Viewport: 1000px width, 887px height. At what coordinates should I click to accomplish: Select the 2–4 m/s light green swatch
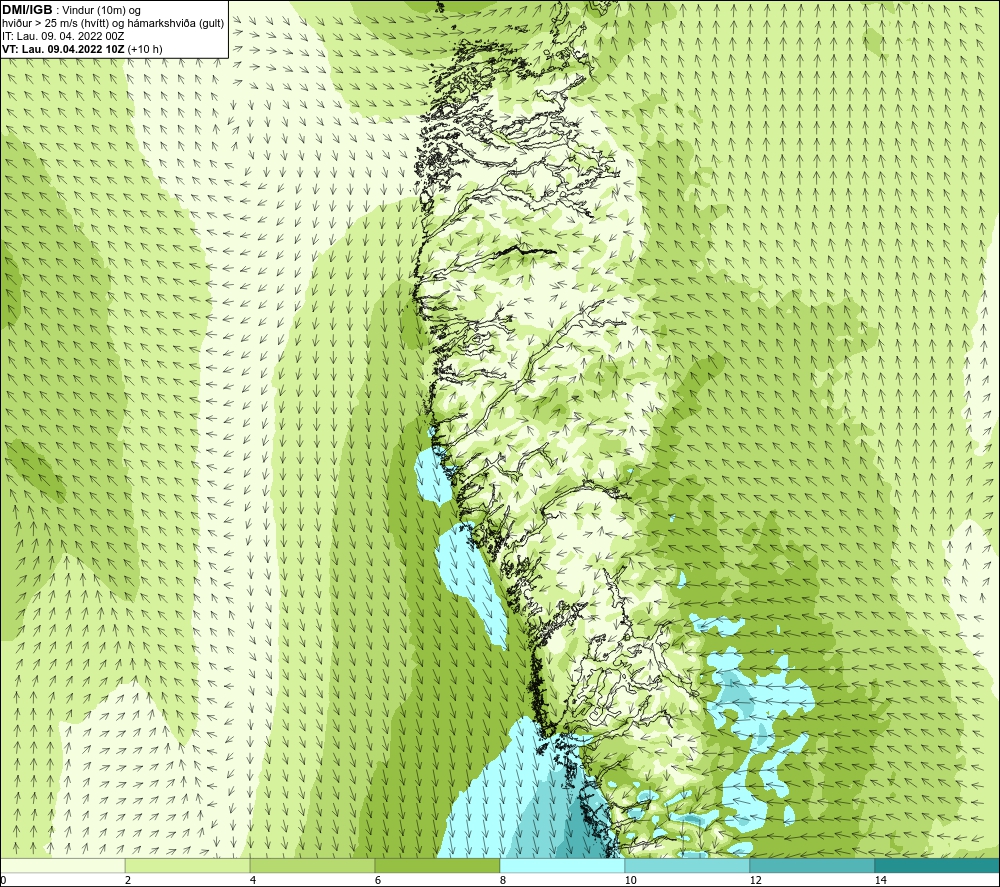pyautogui.click(x=188, y=865)
